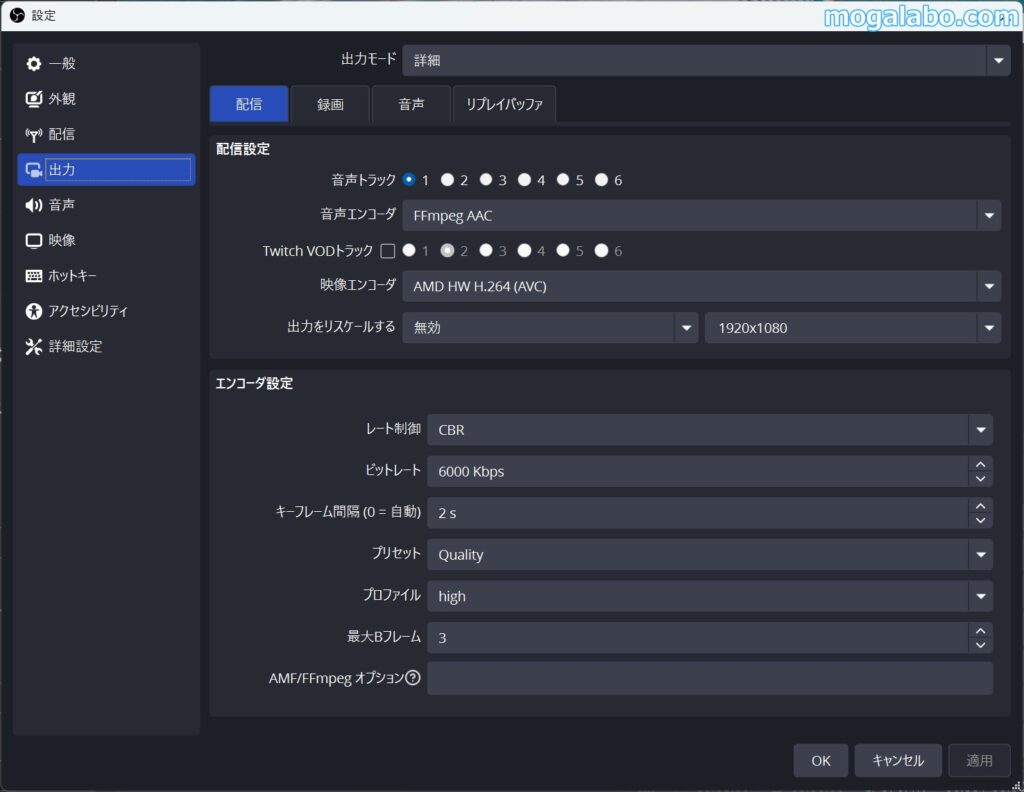Image resolution: width=1024 pixels, height=792 pixels.
Task: Increase bitrate with up arrow
Action: (980, 464)
